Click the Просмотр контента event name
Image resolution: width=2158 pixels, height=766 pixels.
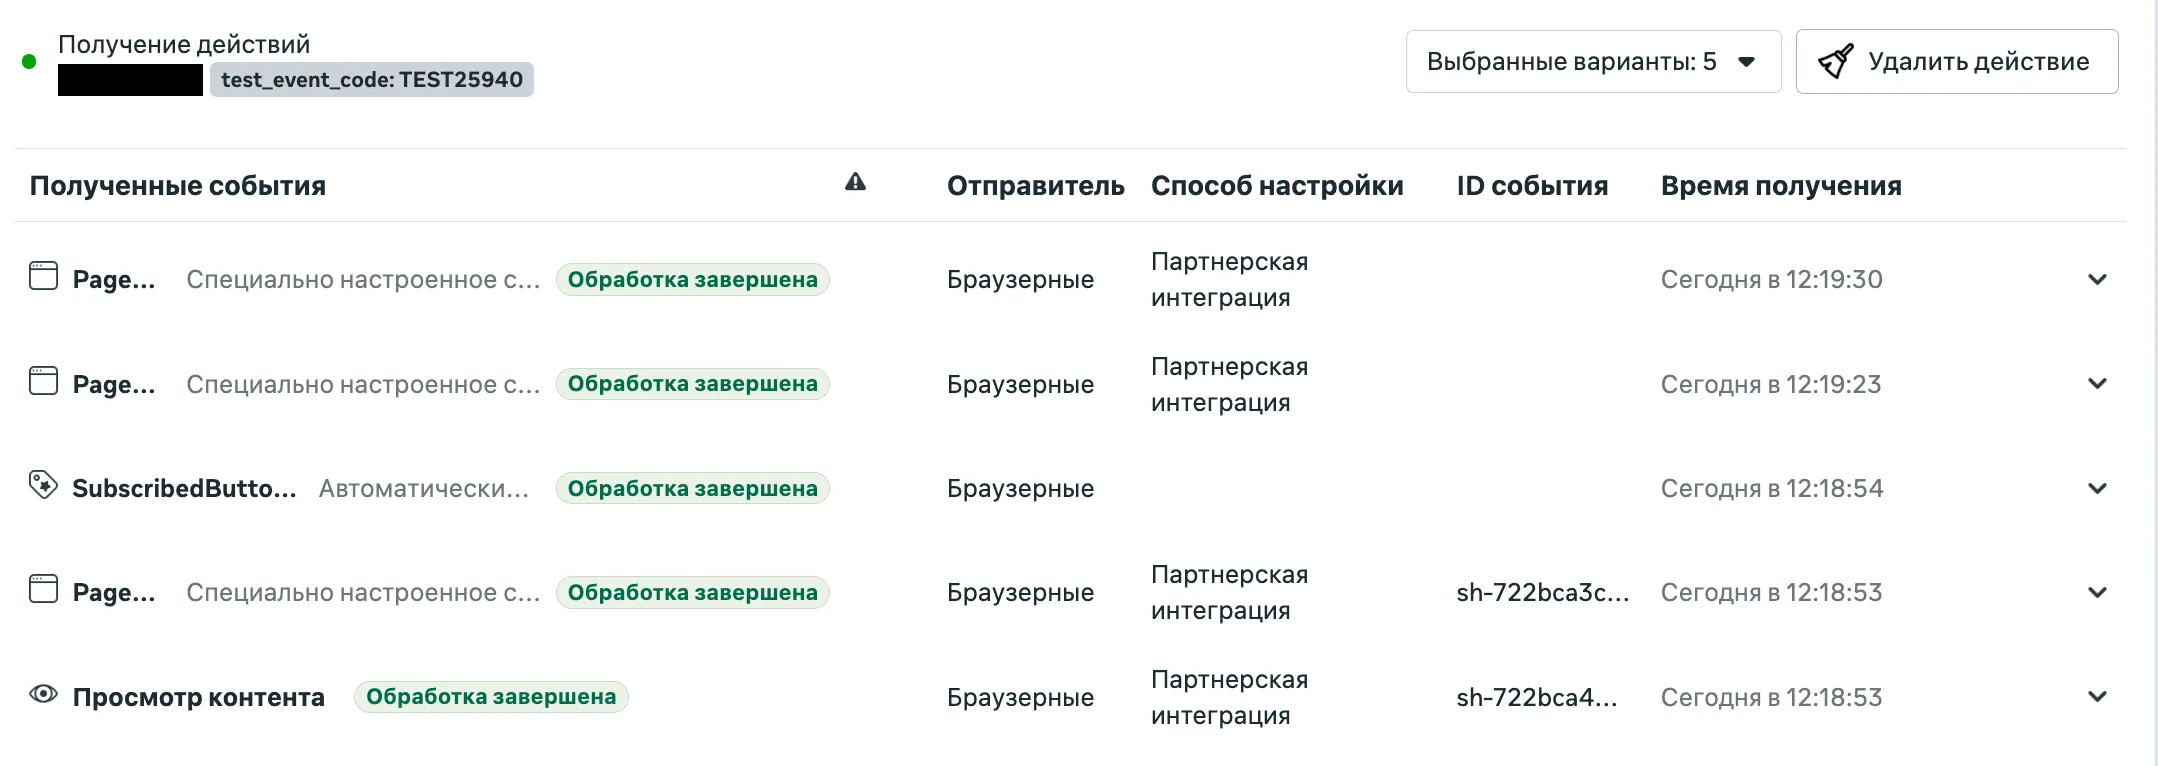(x=198, y=697)
